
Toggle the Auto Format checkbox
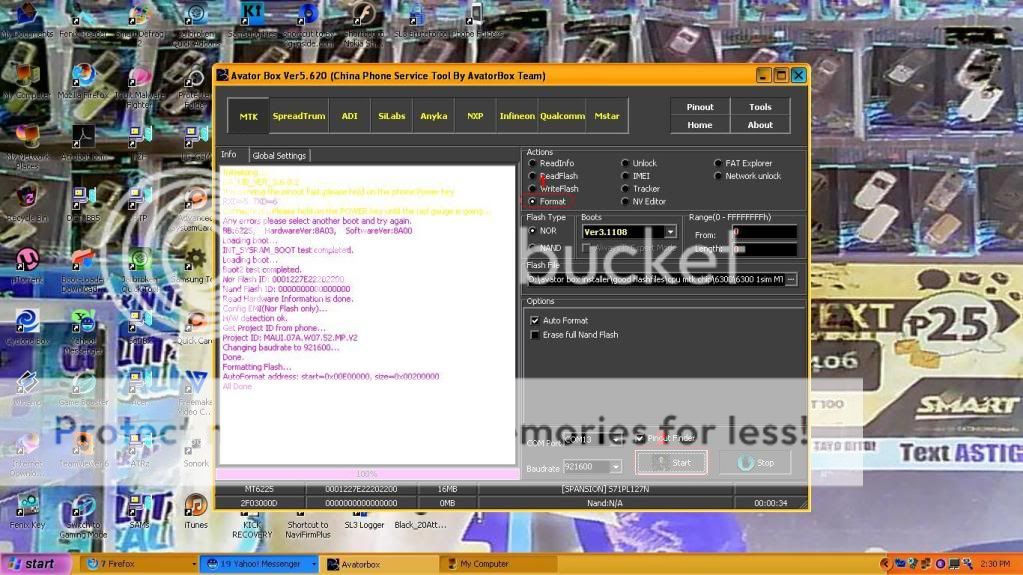click(x=535, y=321)
